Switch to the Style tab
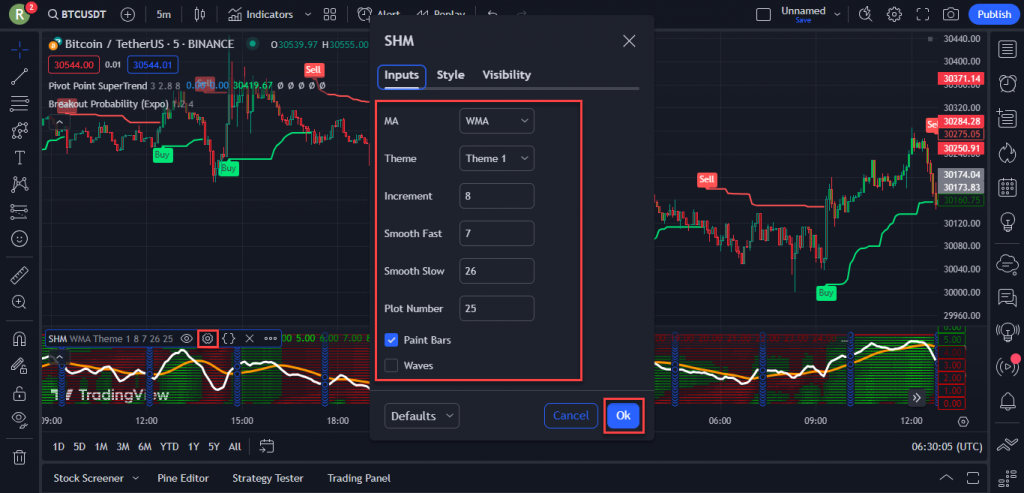Image resolution: width=1024 pixels, height=493 pixels. [451, 75]
